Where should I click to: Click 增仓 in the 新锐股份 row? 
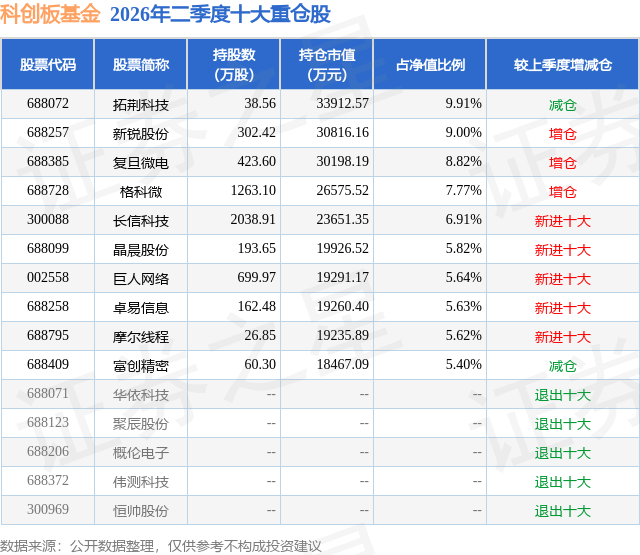(x=562, y=134)
